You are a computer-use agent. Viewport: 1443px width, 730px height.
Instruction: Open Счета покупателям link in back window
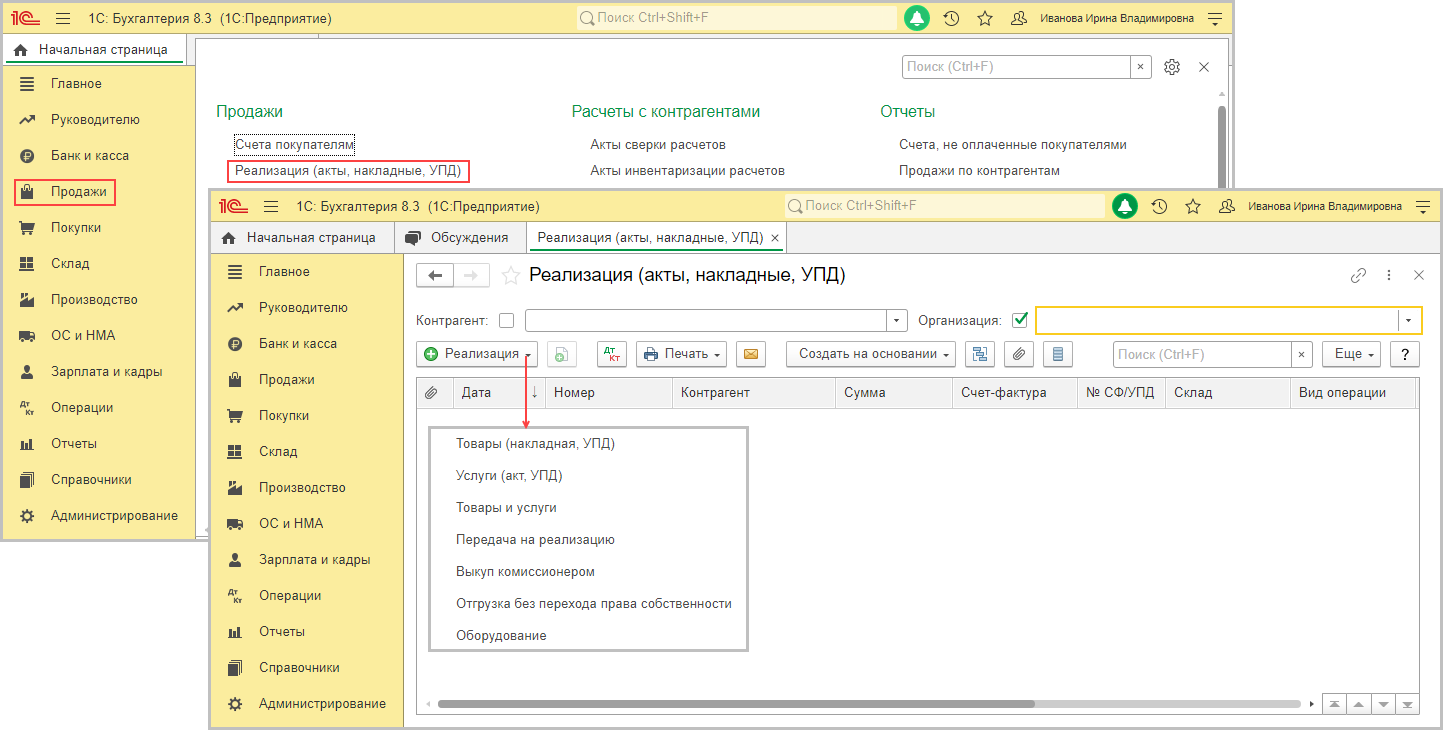(295, 145)
